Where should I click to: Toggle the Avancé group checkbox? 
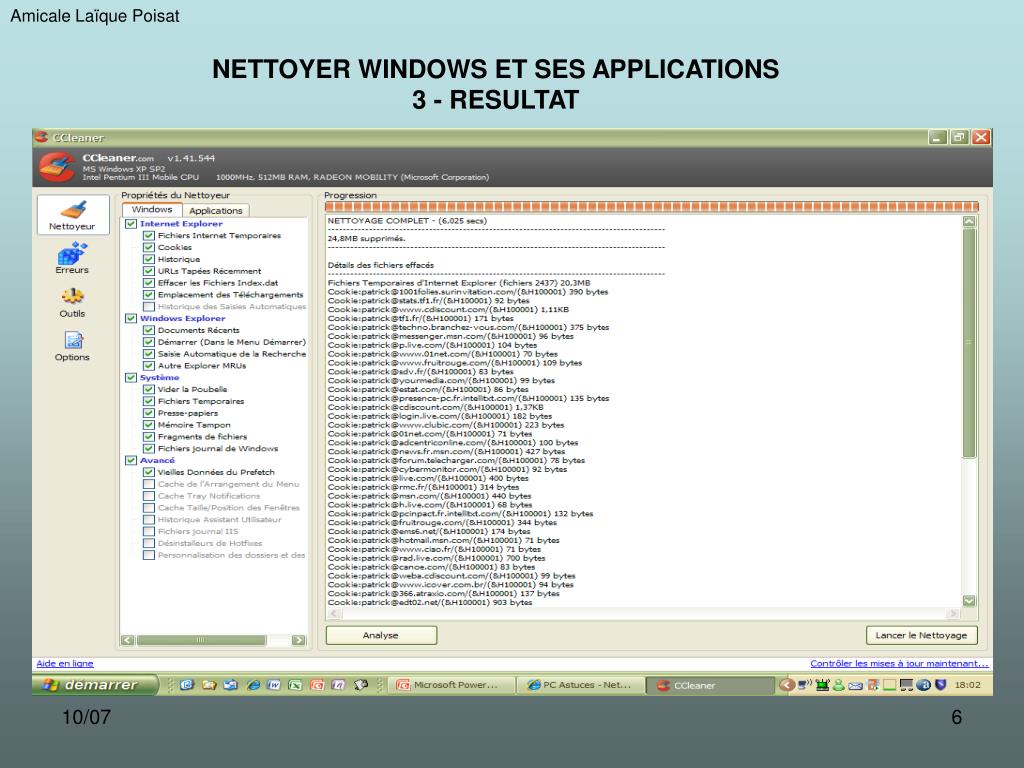click(x=131, y=460)
